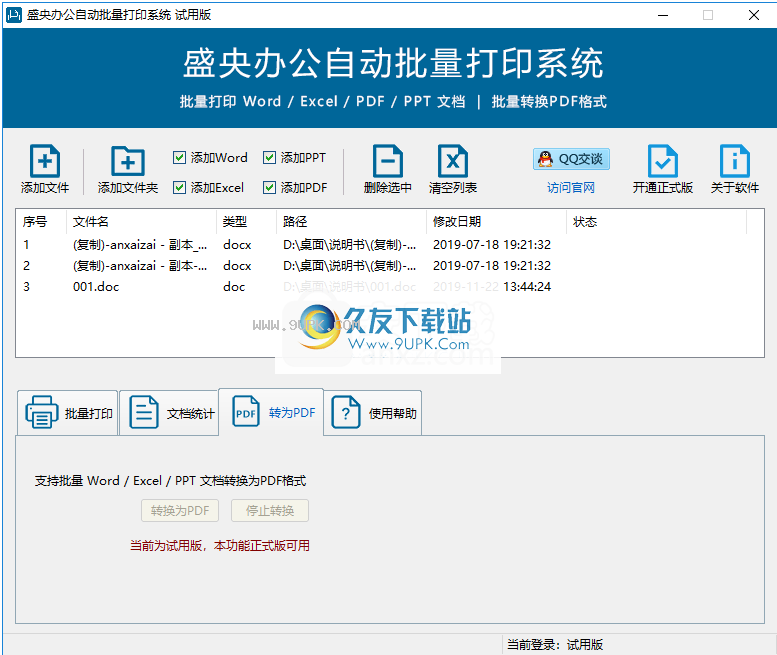Click the app icon in title bar

pos(14,15)
